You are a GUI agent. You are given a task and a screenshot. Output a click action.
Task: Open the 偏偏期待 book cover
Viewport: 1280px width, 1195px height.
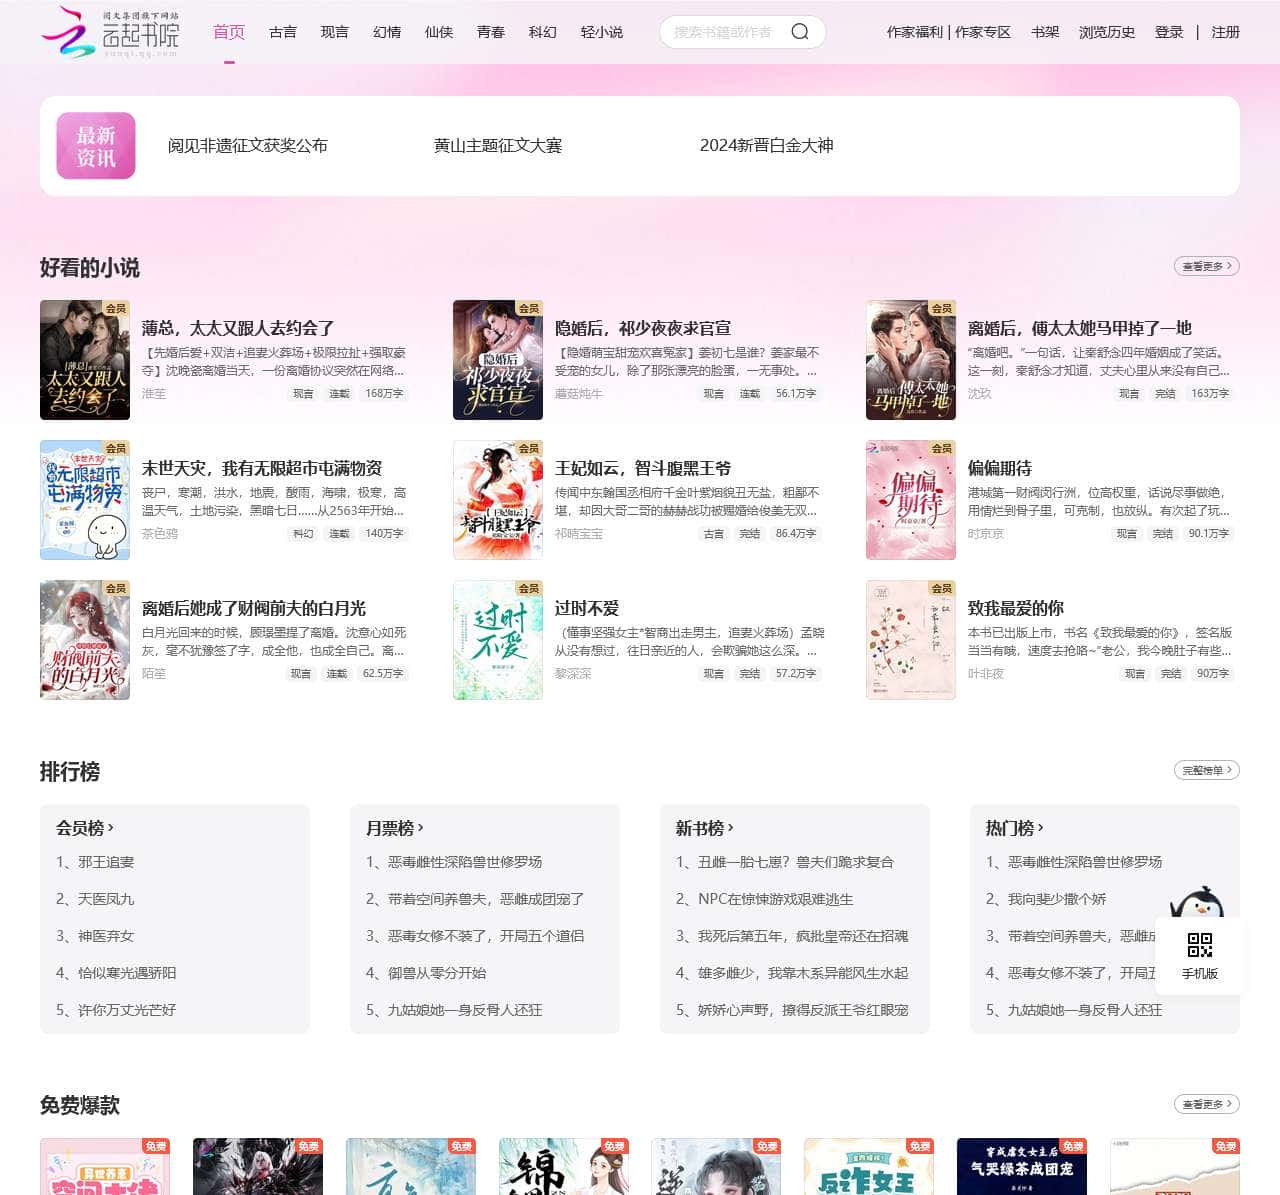tap(910, 500)
